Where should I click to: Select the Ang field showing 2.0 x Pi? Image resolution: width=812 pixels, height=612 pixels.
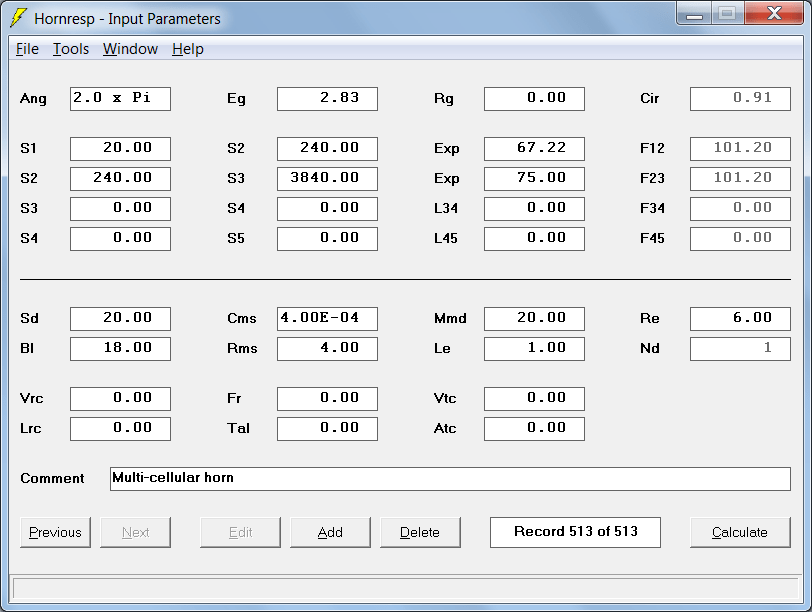[120, 98]
